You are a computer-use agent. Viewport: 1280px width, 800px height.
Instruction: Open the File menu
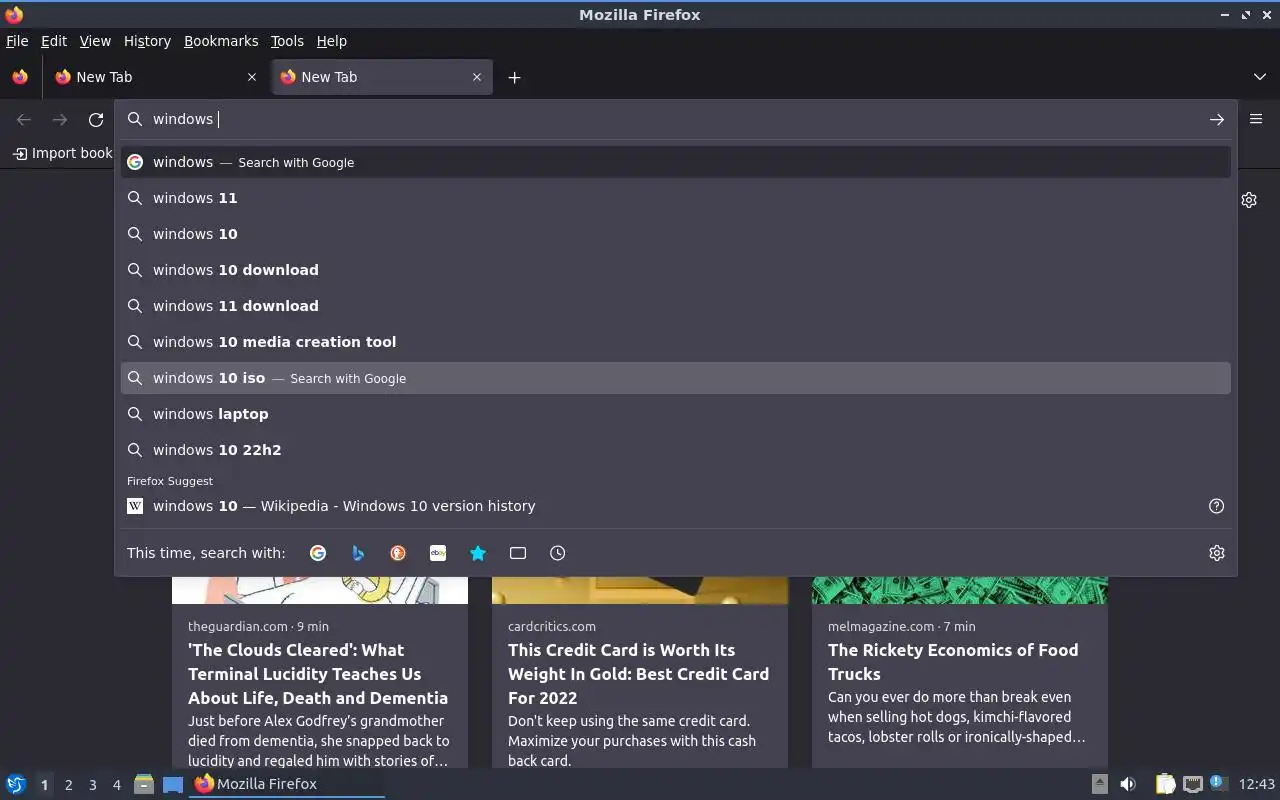(17, 41)
